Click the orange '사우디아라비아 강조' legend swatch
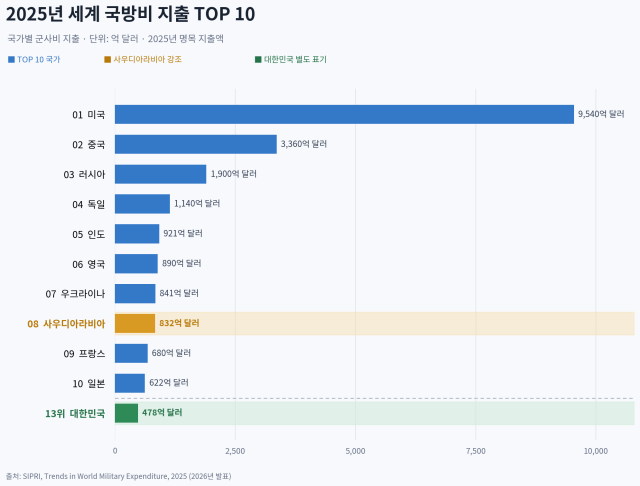 [x=108, y=60]
